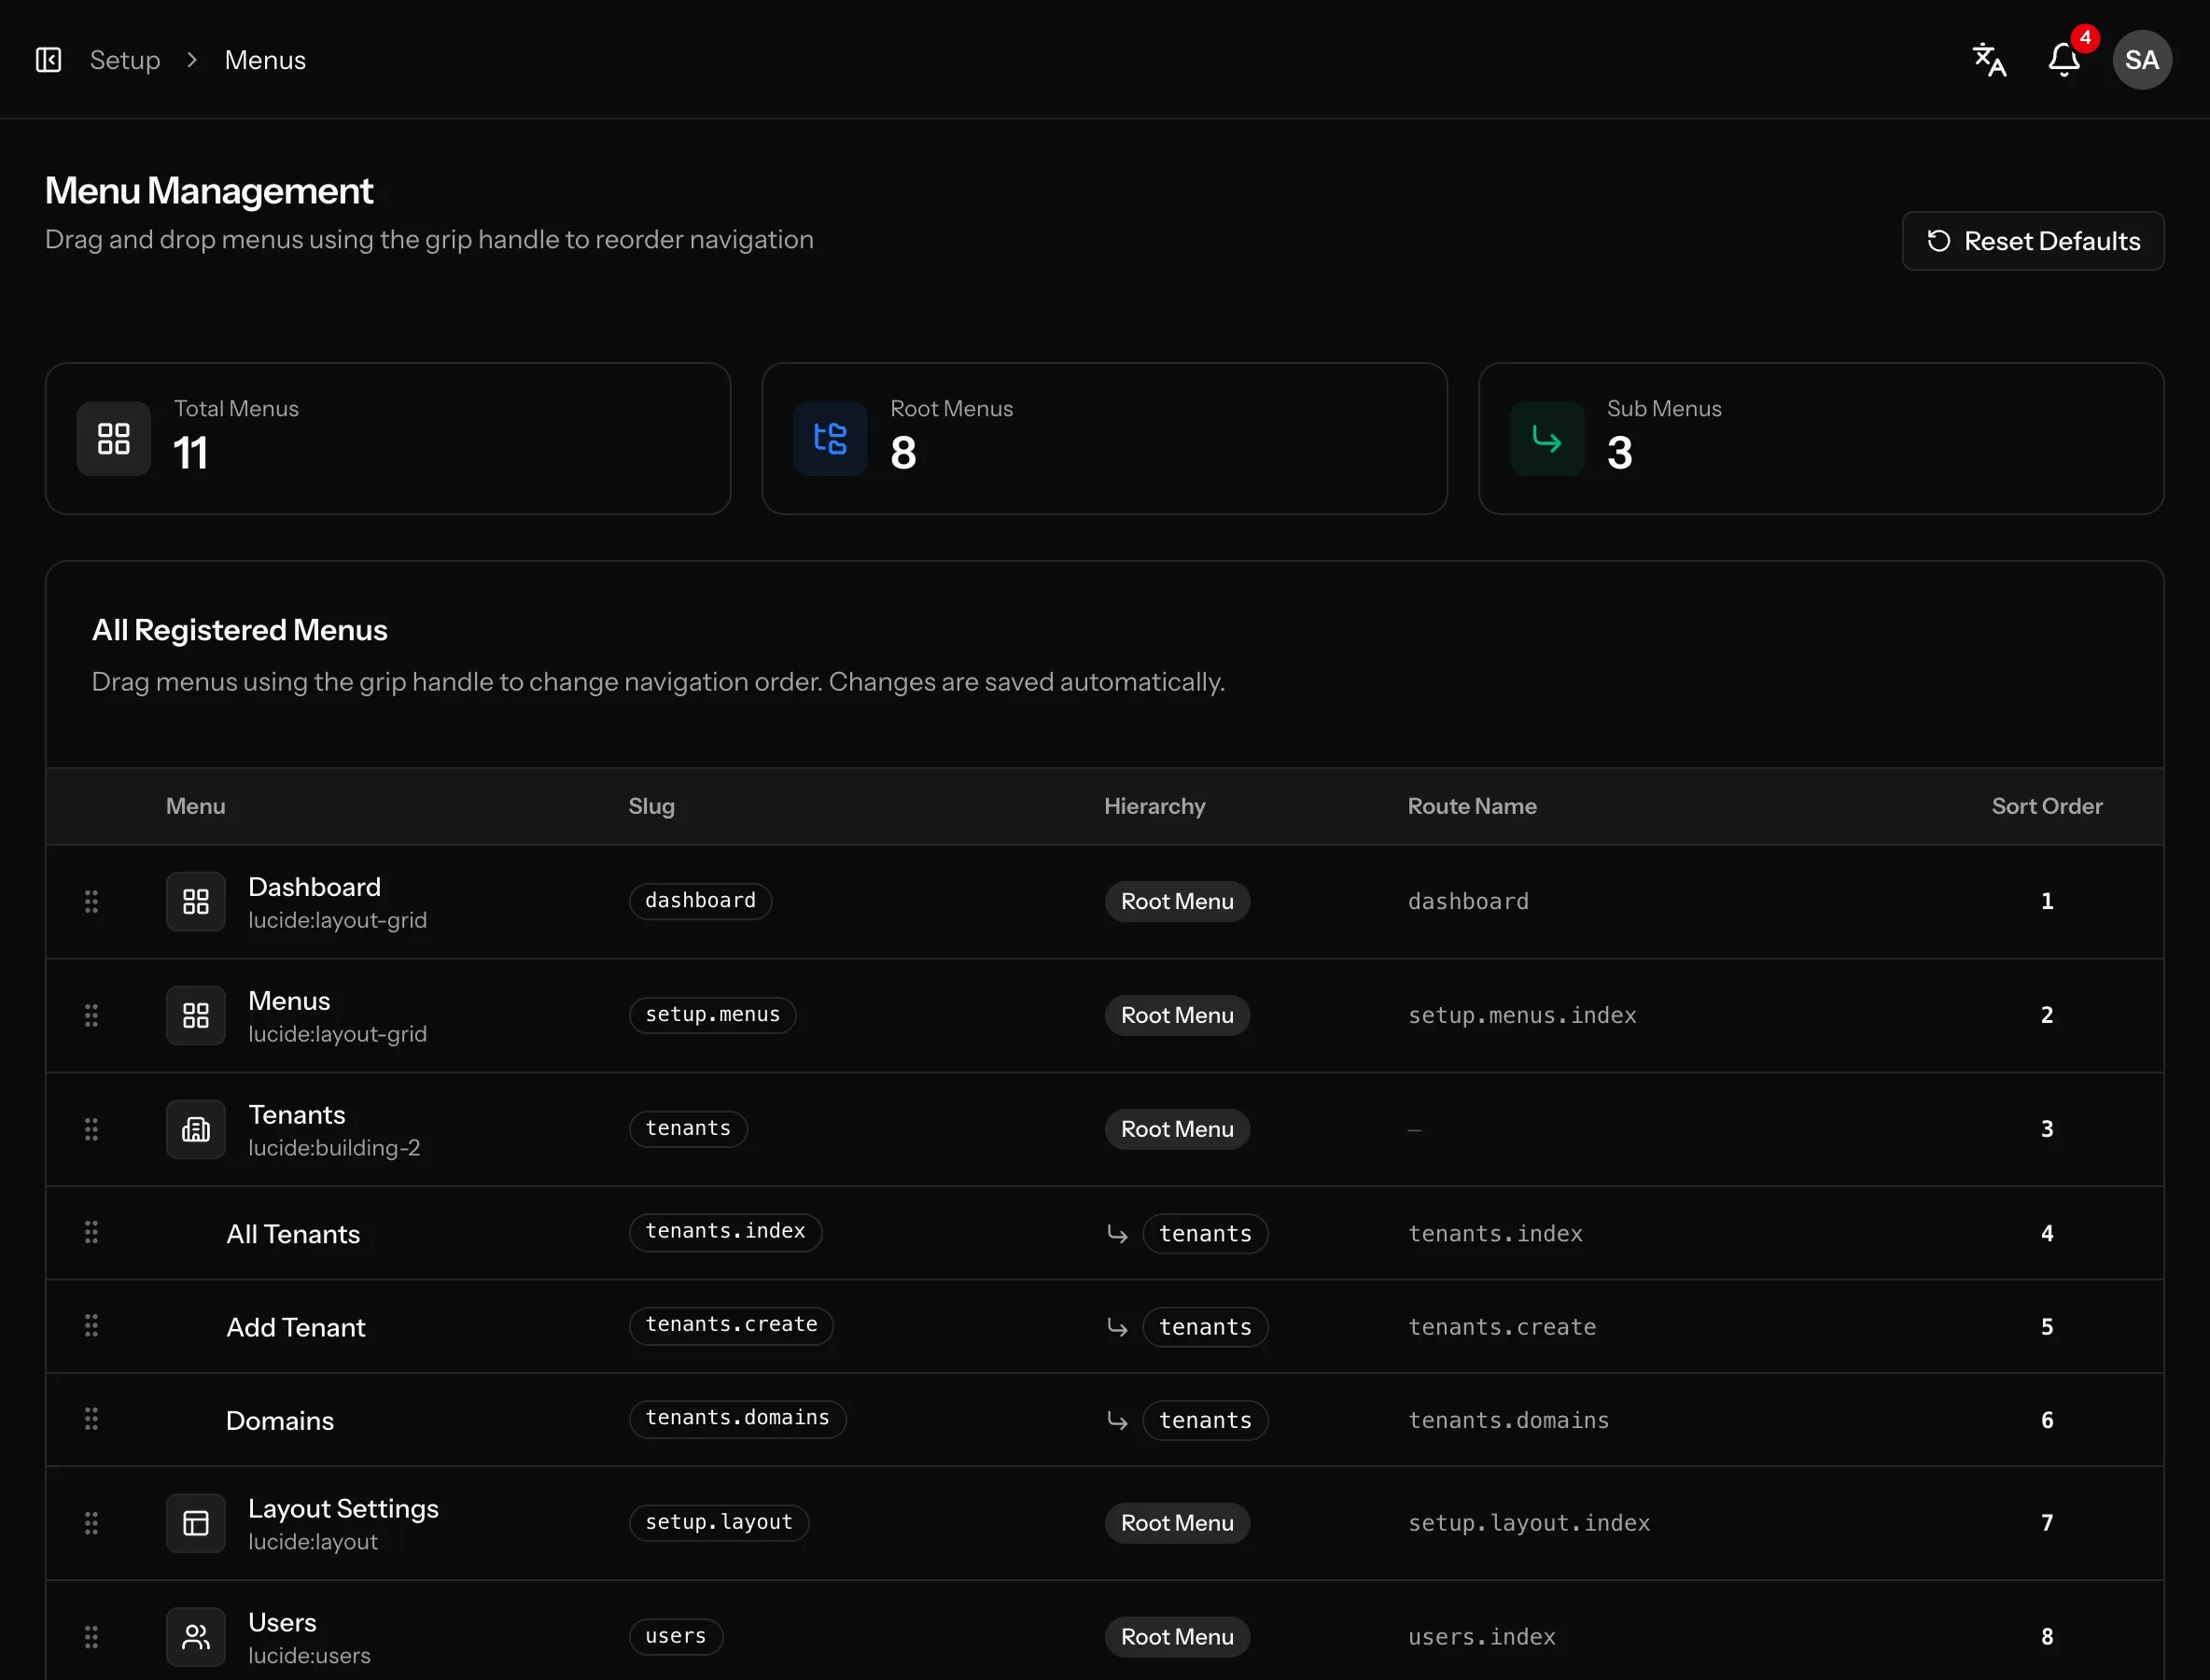The height and width of the screenshot is (1680, 2210).
Task: Click the Root Menus tree icon
Action: 830,438
